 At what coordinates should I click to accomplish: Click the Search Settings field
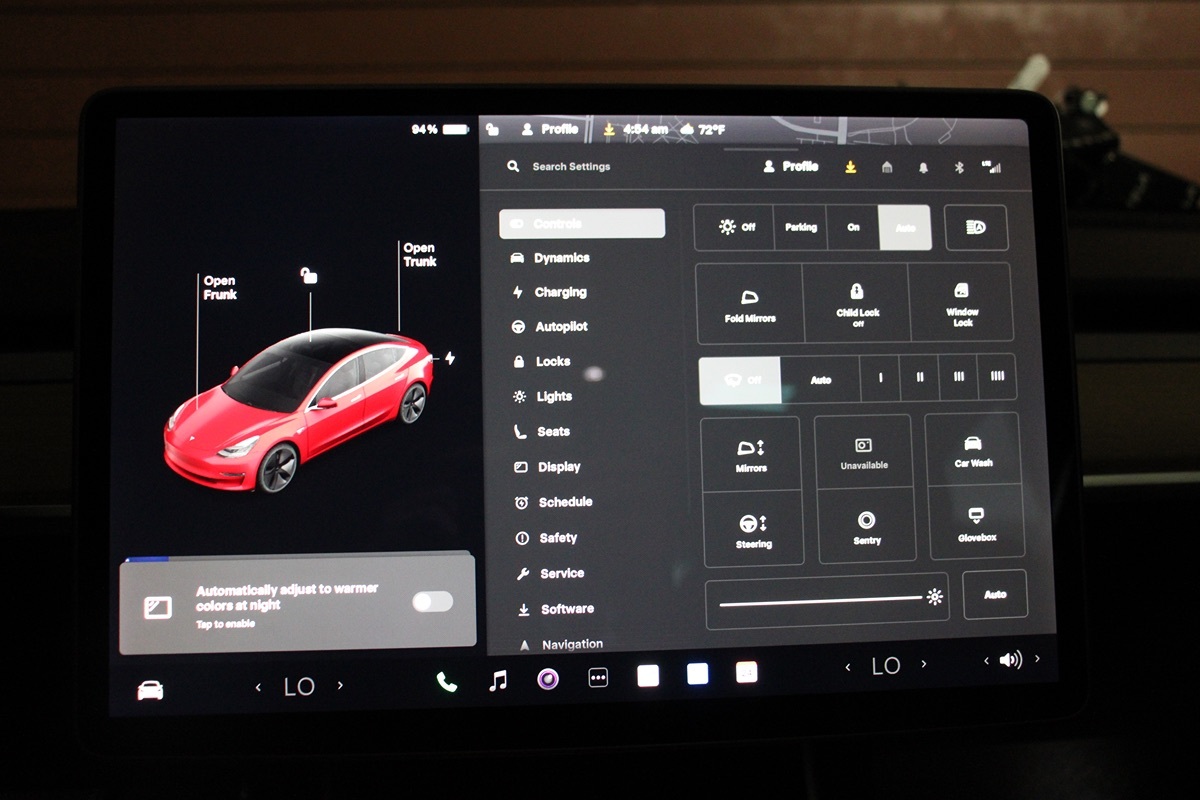click(x=571, y=167)
